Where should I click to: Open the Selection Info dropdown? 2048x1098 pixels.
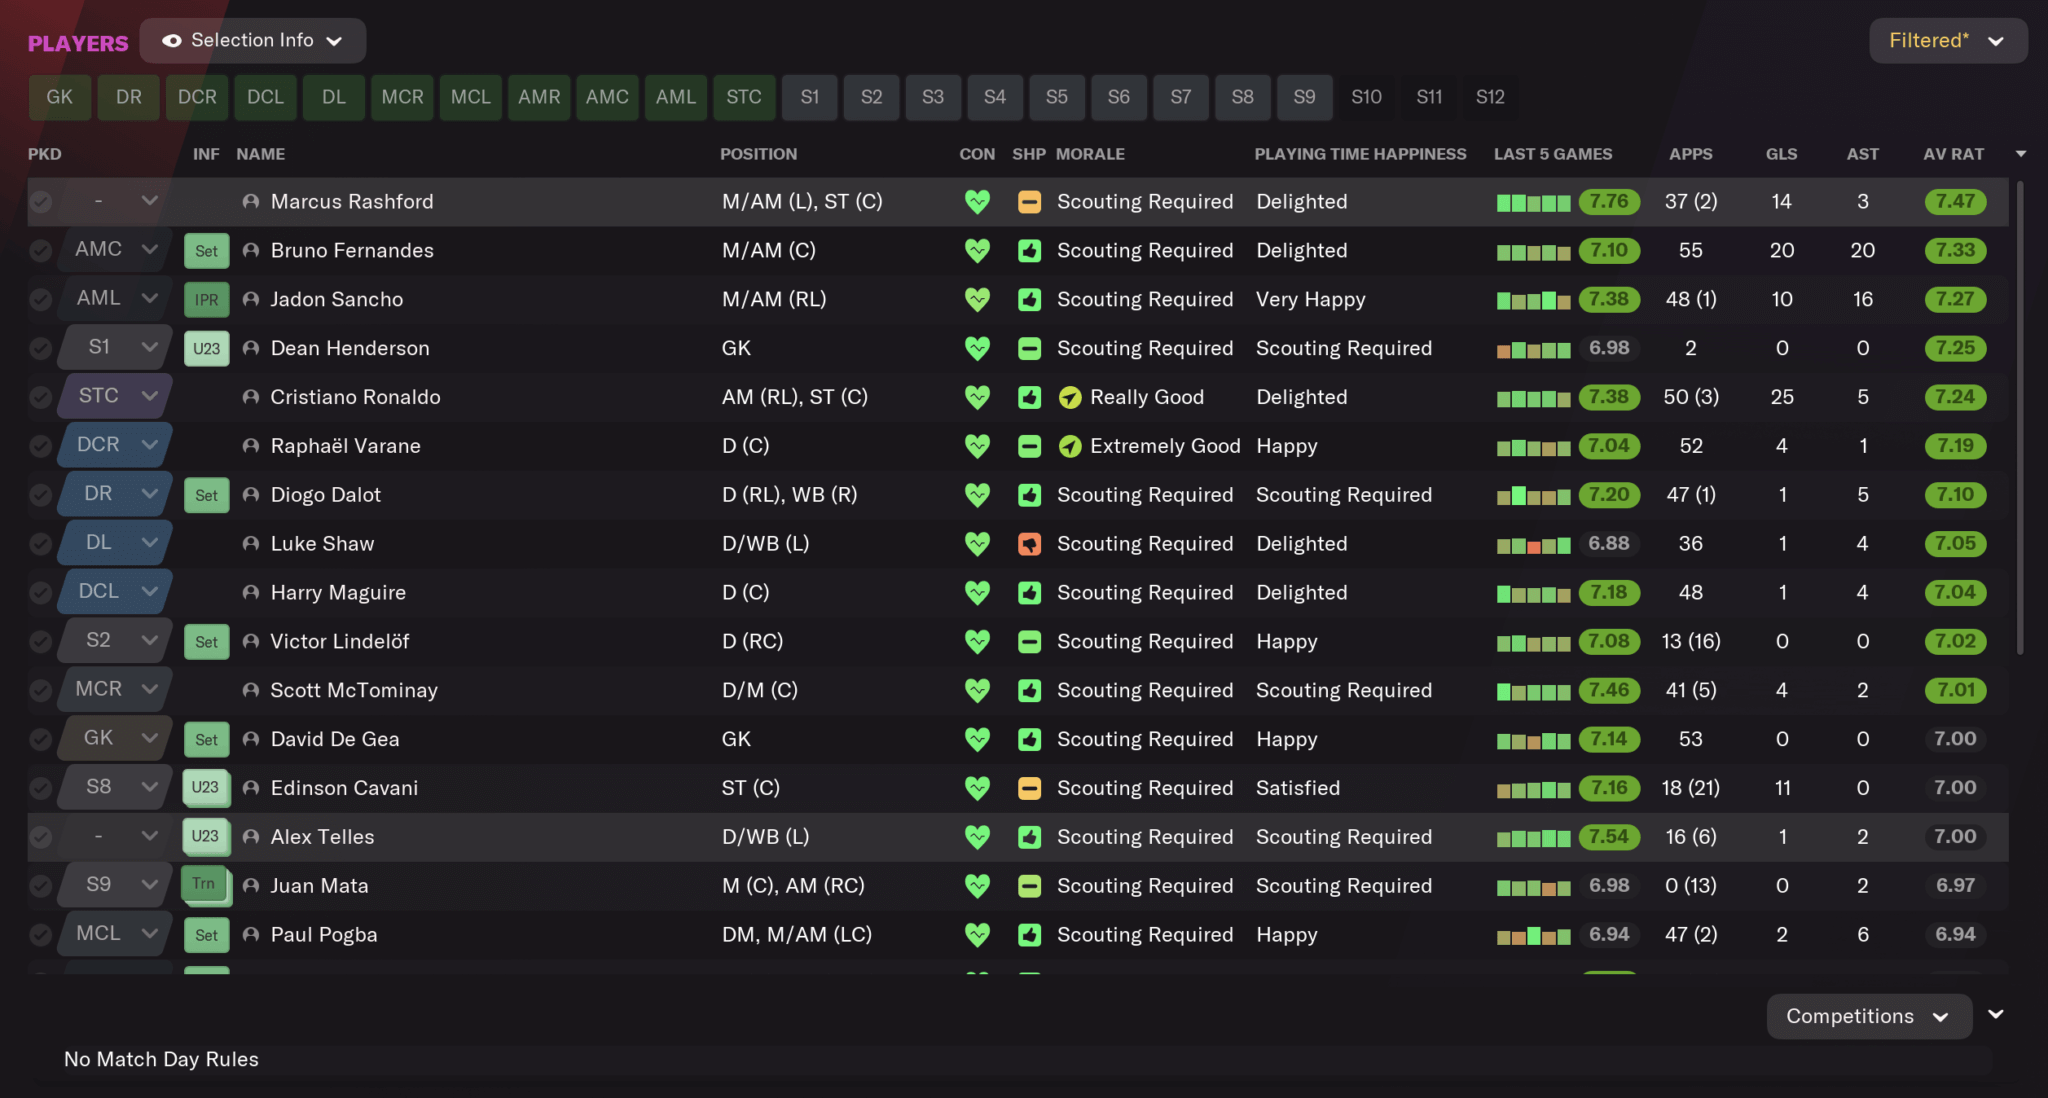click(x=253, y=41)
